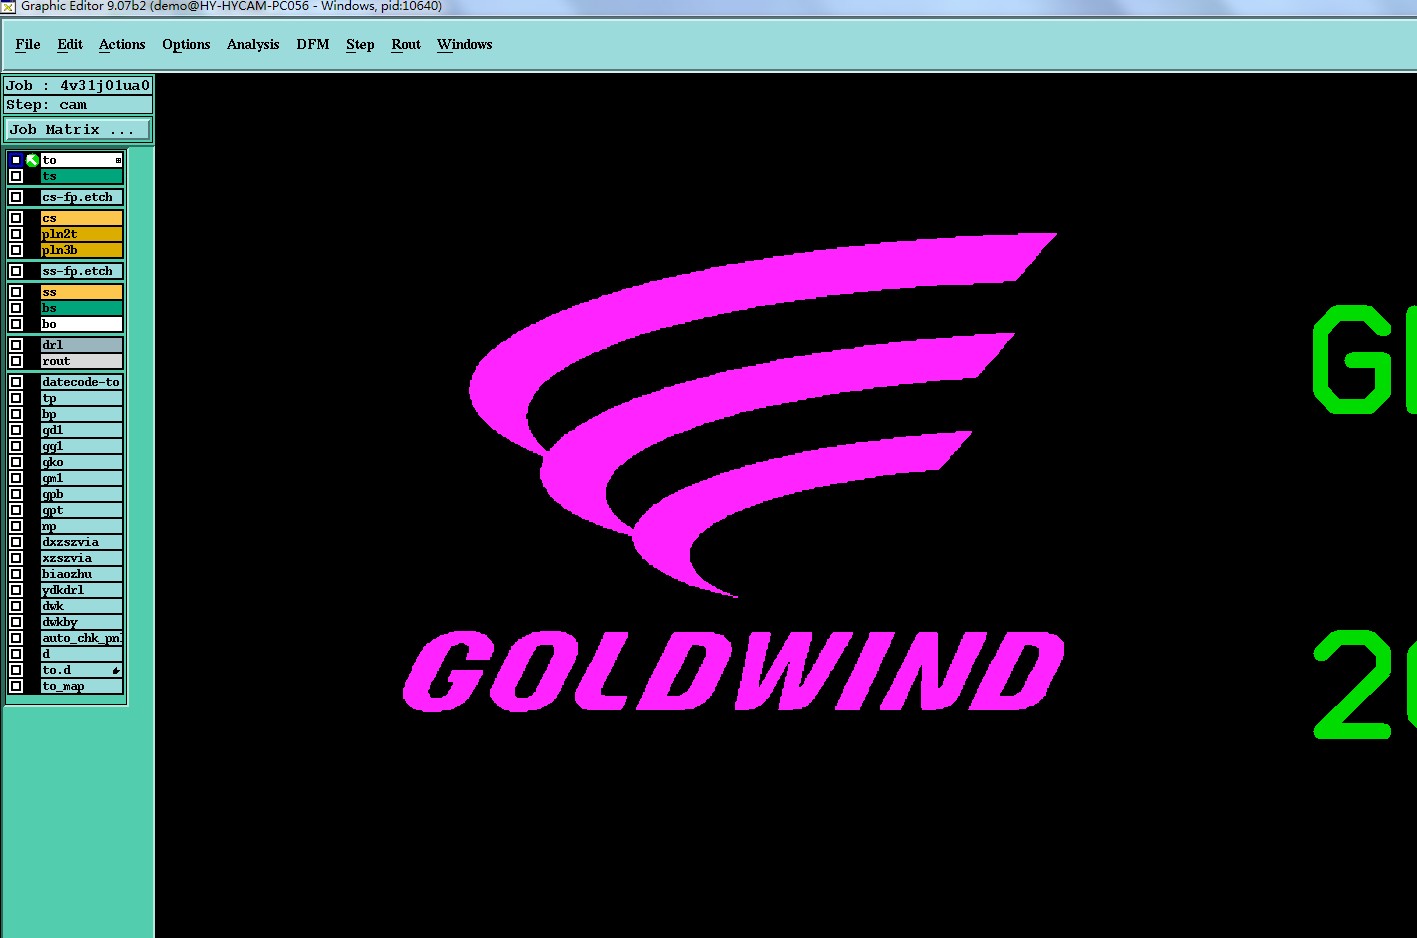This screenshot has width=1417, height=938.
Task: Open the Step menu
Action: (360, 44)
